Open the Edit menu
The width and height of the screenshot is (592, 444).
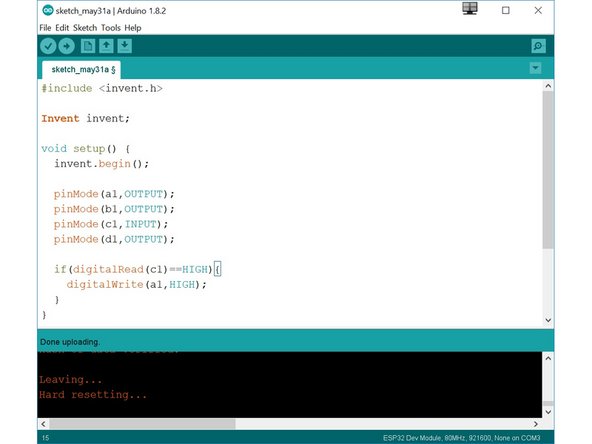click(62, 28)
